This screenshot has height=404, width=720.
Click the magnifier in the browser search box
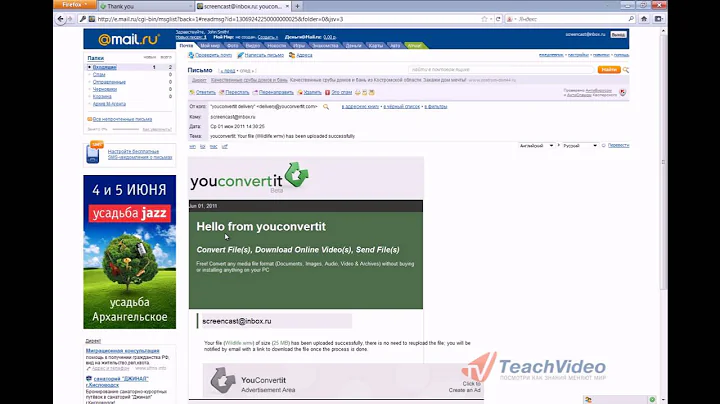coord(631,19)
